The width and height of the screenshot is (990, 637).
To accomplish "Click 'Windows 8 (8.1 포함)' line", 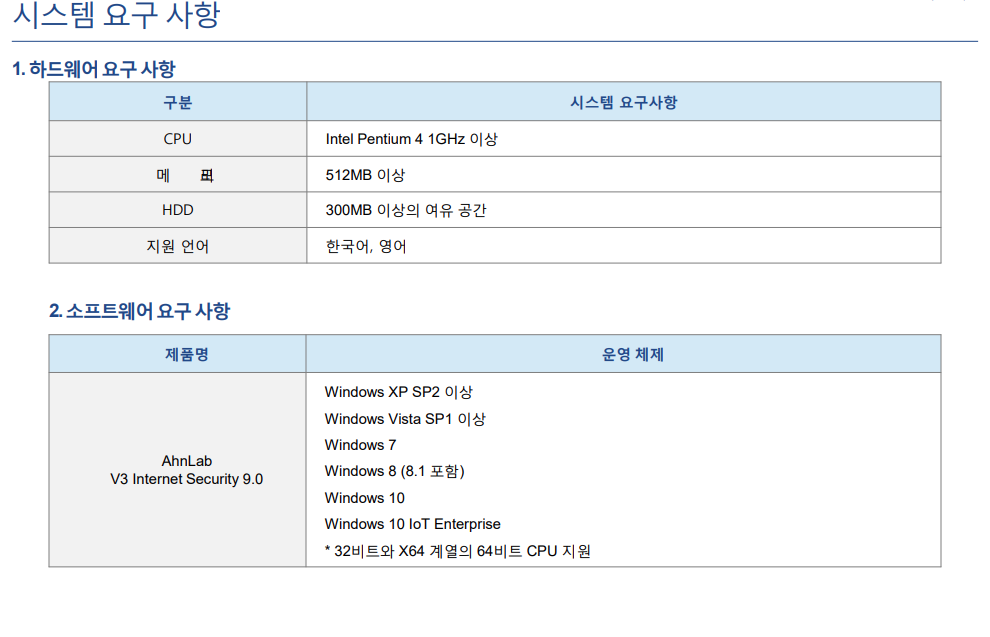I will pos(395,472).
